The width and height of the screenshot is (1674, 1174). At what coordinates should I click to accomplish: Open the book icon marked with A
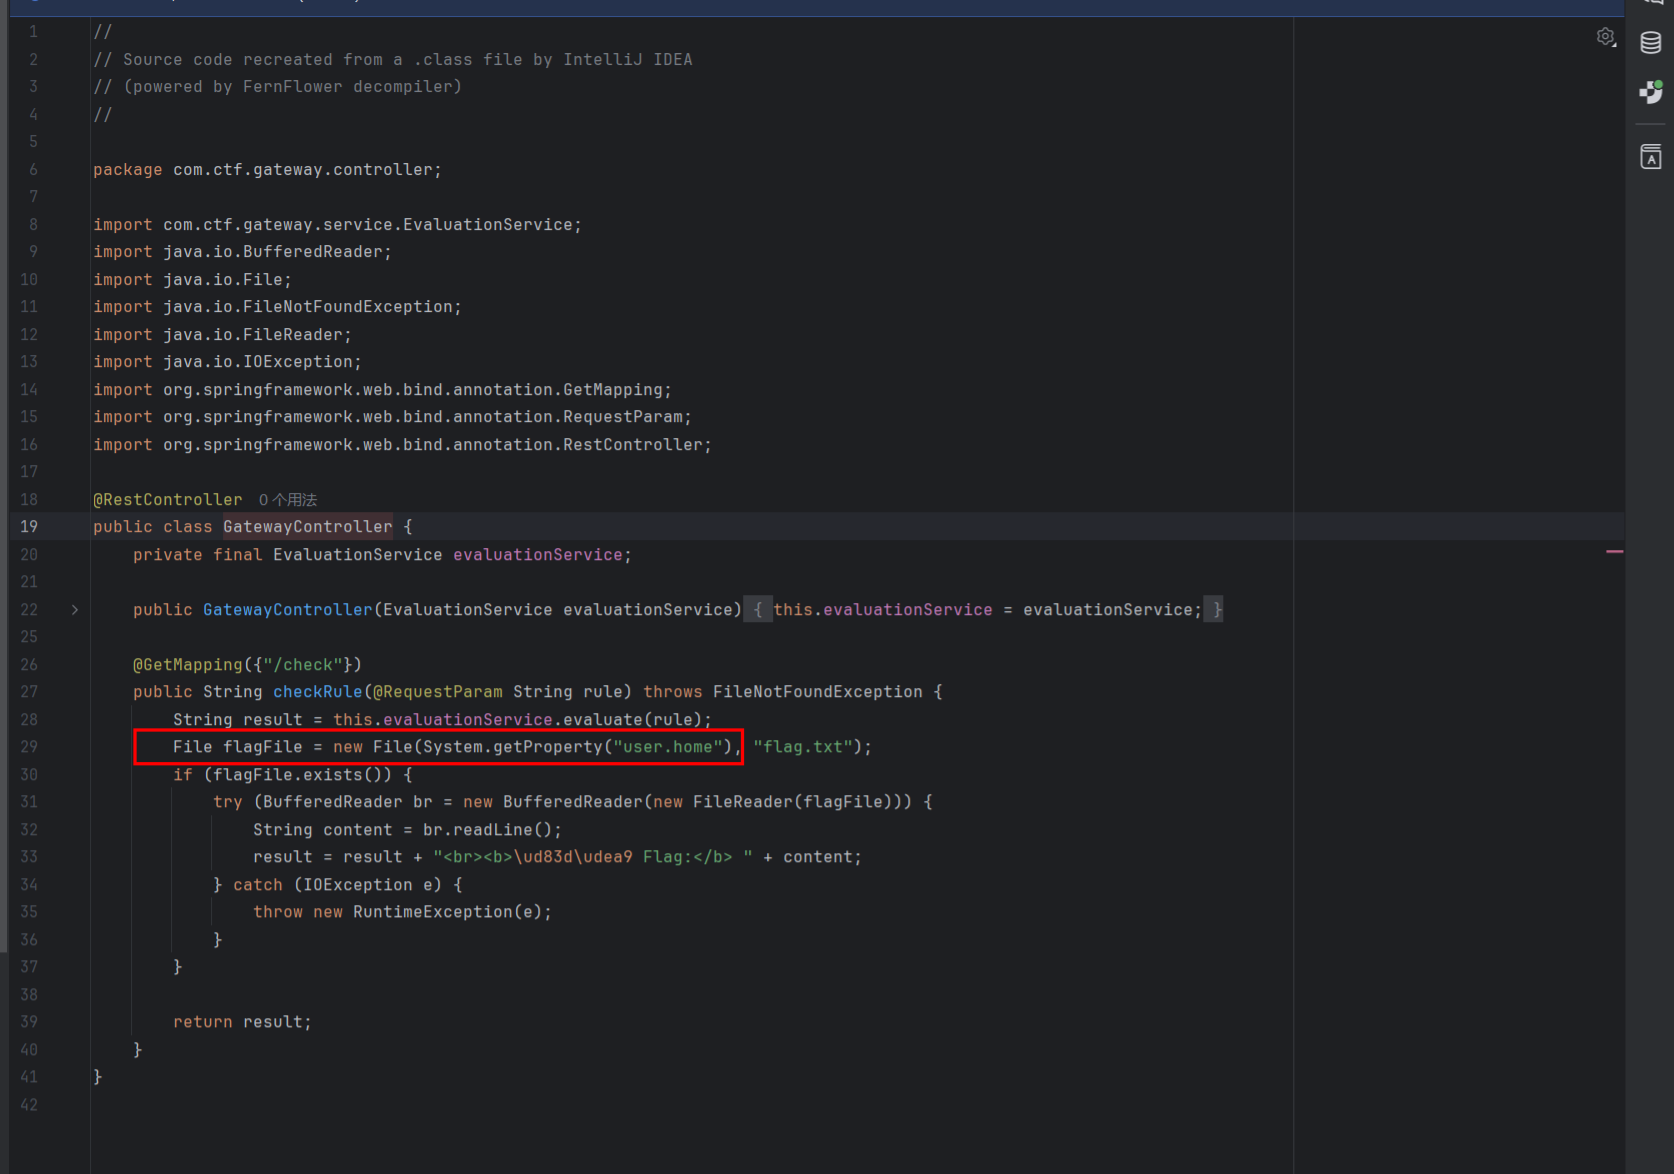1650,157
